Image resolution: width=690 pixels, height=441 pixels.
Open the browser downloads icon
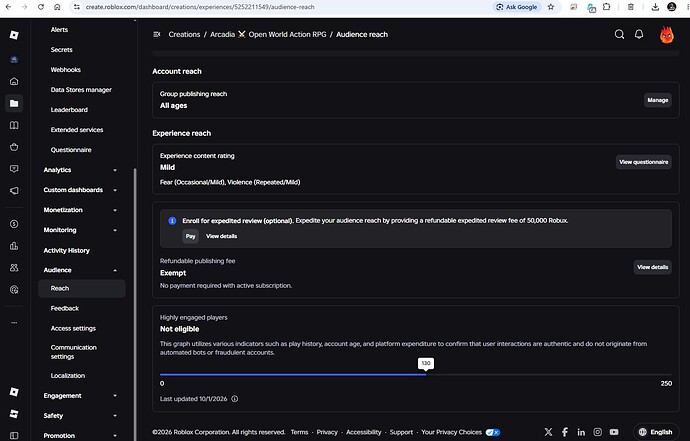click(x=655, y=7)
